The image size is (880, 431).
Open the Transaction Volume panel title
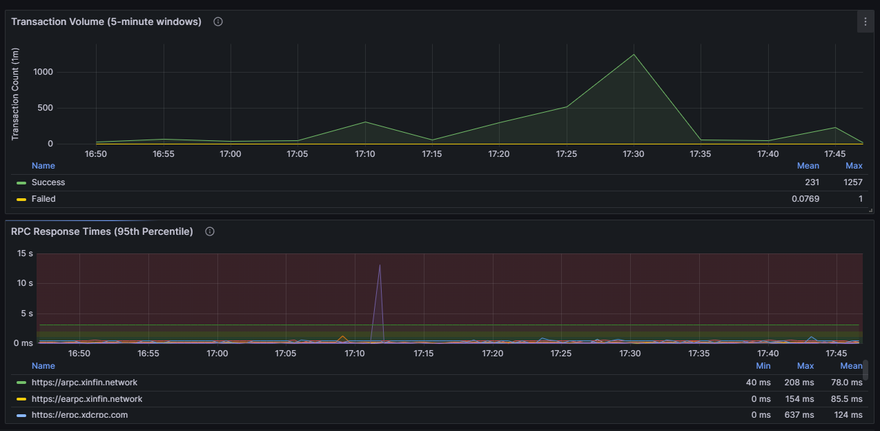pyautogui.click(x=105, y=21)
